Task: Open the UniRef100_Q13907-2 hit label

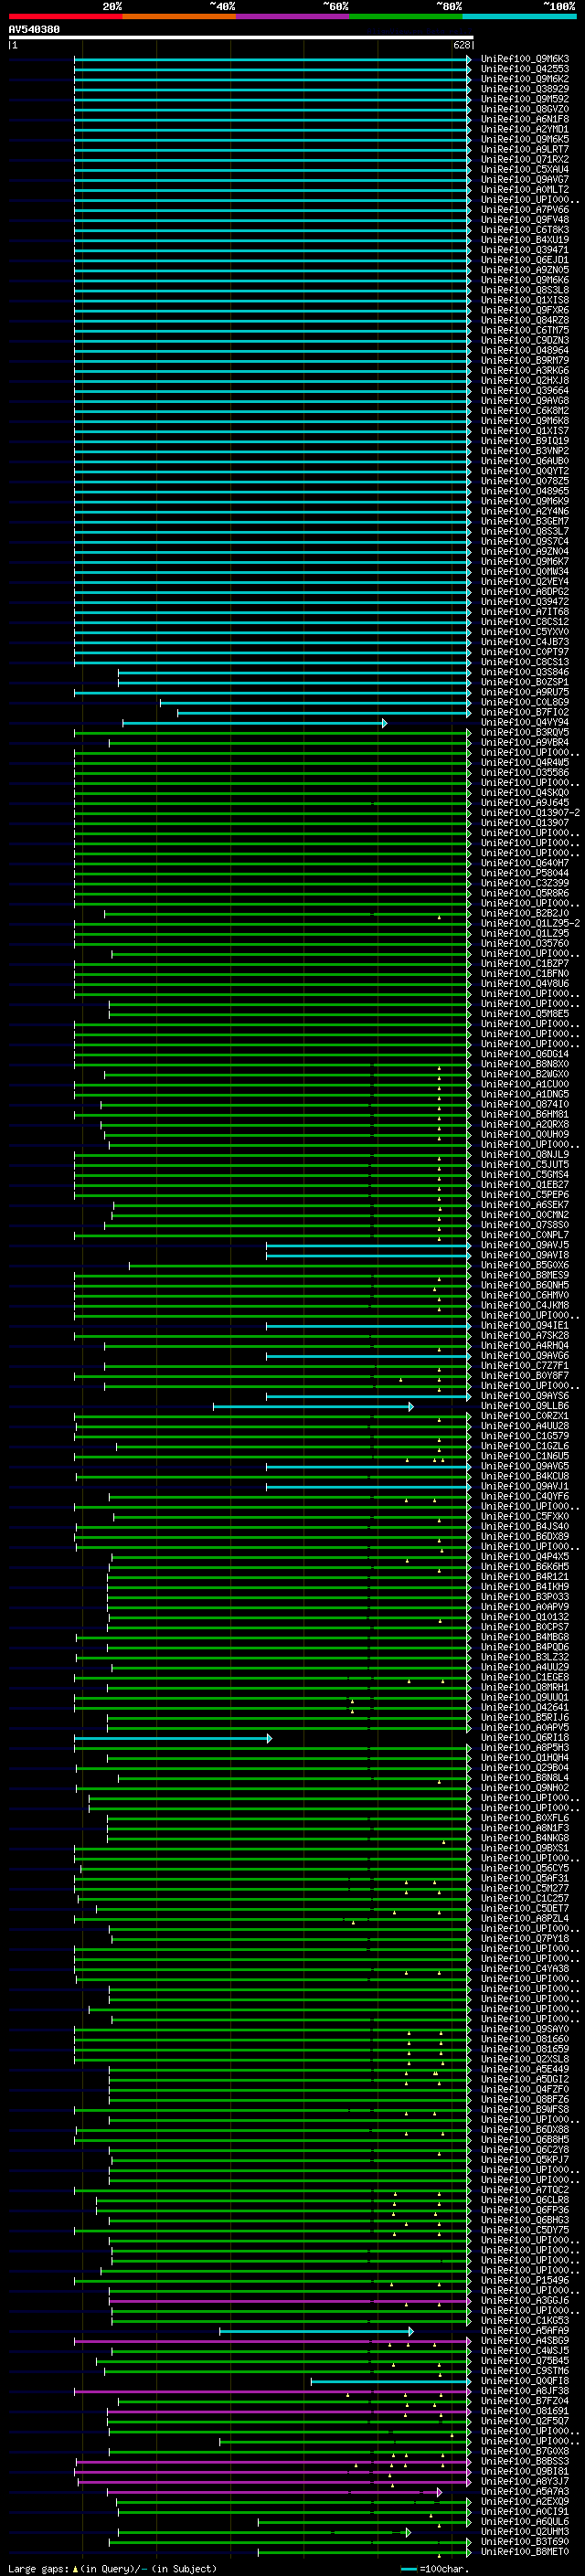Action: pos(530,813)
